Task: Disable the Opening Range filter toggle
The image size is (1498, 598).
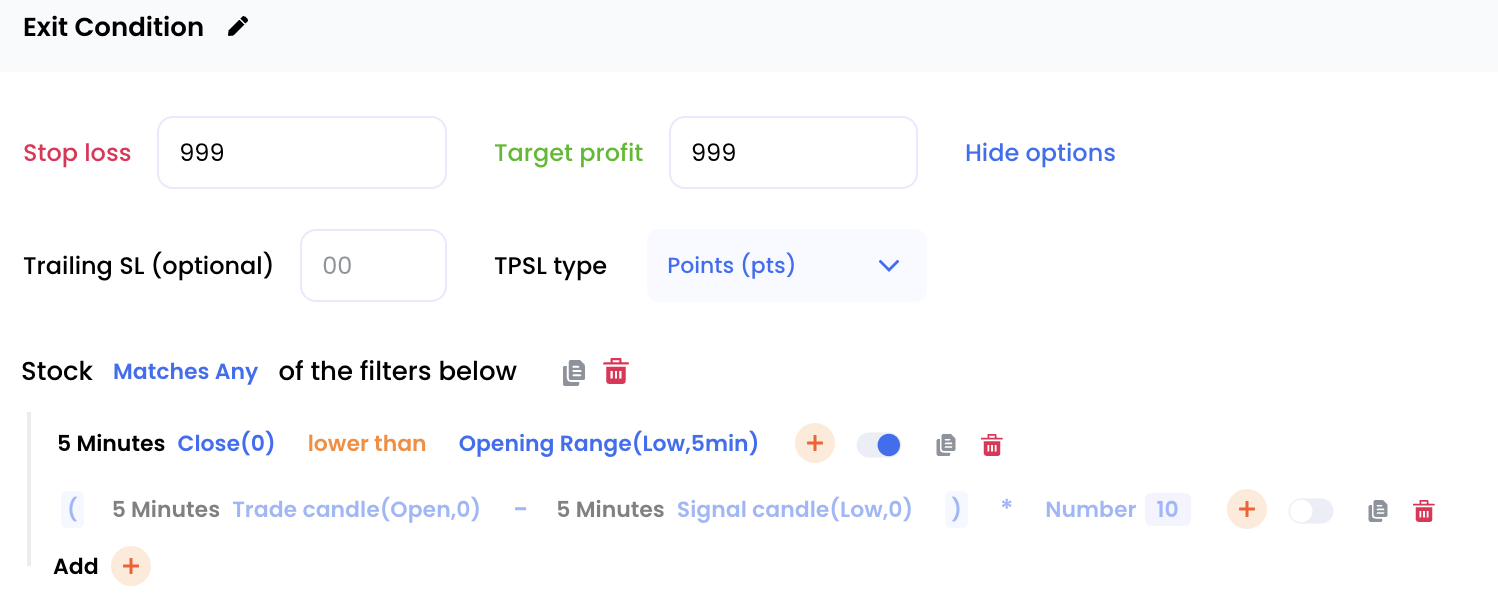Action: click(x=879, y=445)
